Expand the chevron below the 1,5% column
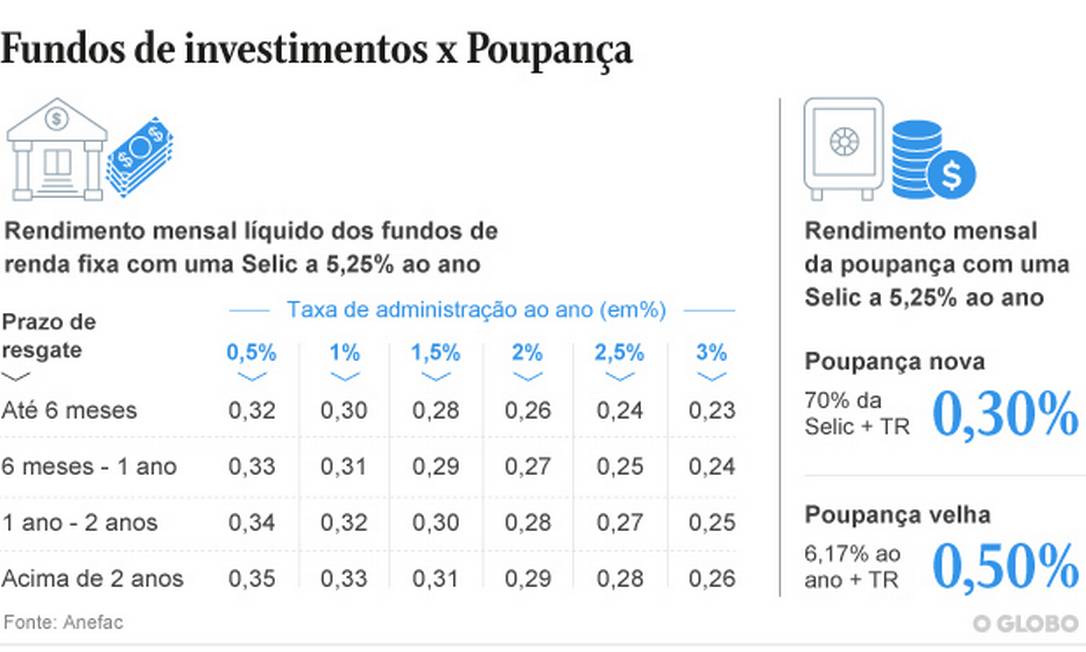This screenshot has height=652, width=1086. [x=436, y=377]
